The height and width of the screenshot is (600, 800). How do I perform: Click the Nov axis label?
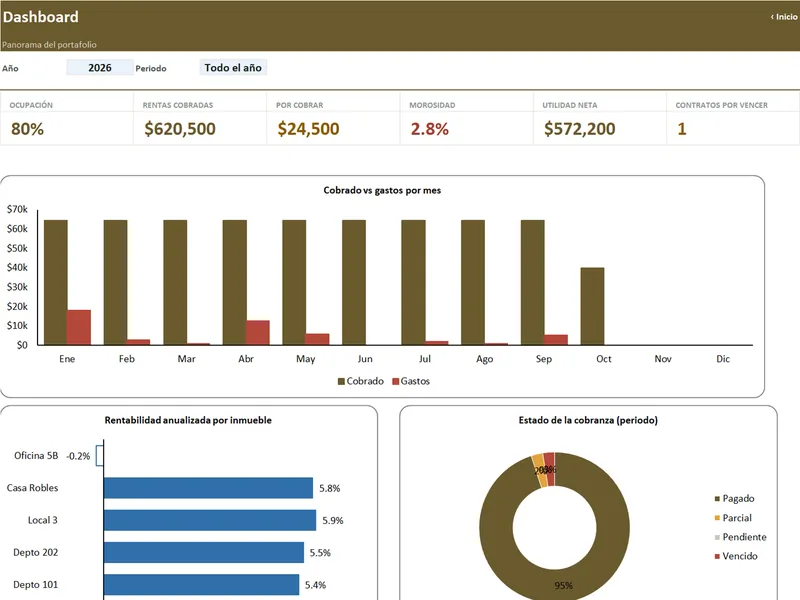coord(663,359)
